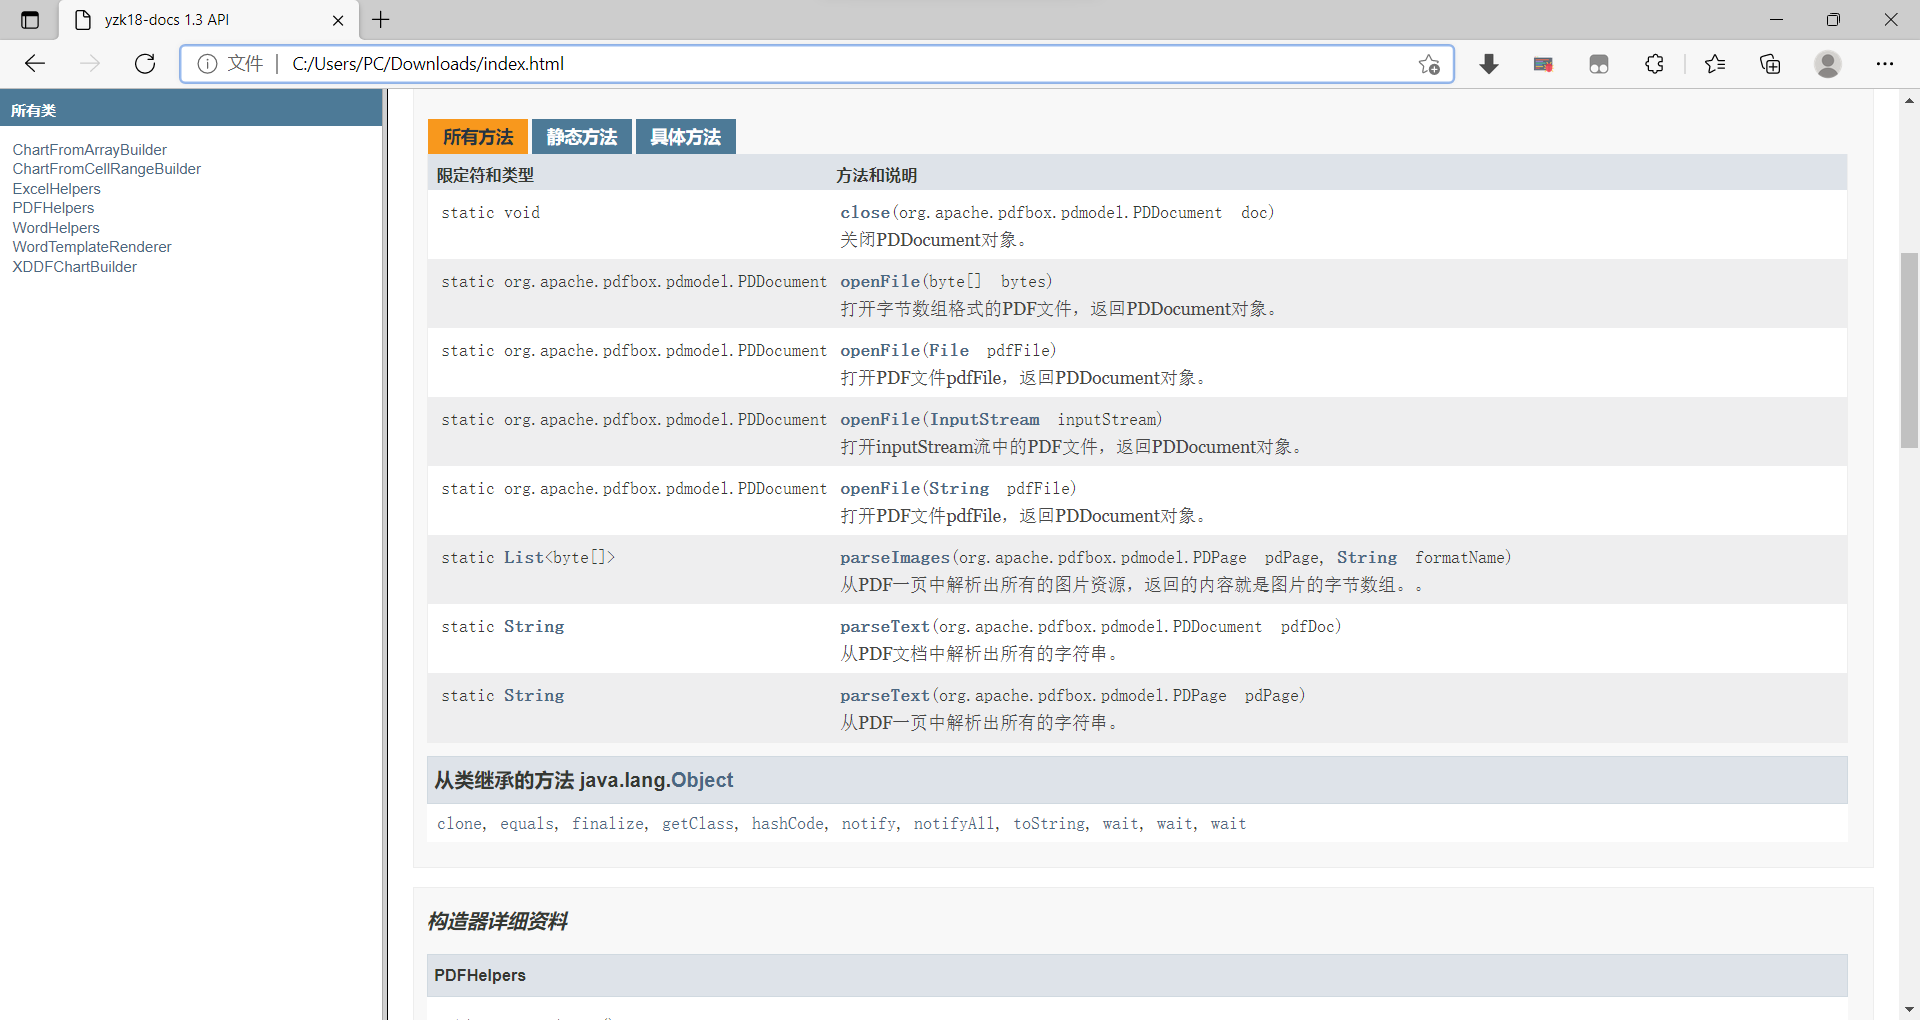
Task: Open a new browser tab with the plus button
Action: click(x=380, y=19)
